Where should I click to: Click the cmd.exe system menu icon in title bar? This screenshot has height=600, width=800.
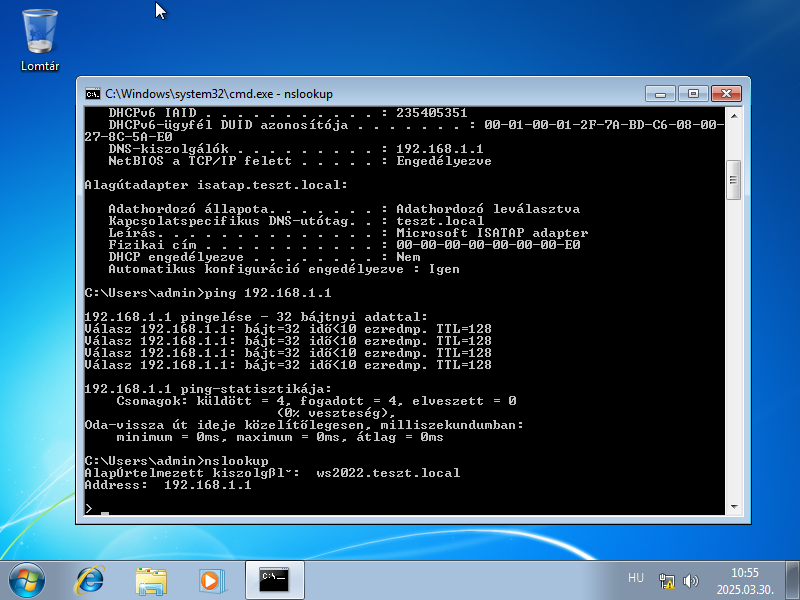[x=92, y=94]
